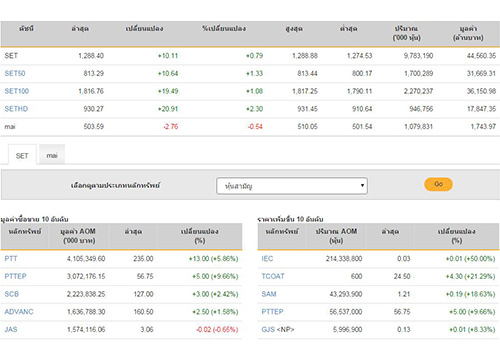This screenshot has width=500, height=360.
Task: Select TCOAT last price 24.50
Action: (x=402, y=276)
